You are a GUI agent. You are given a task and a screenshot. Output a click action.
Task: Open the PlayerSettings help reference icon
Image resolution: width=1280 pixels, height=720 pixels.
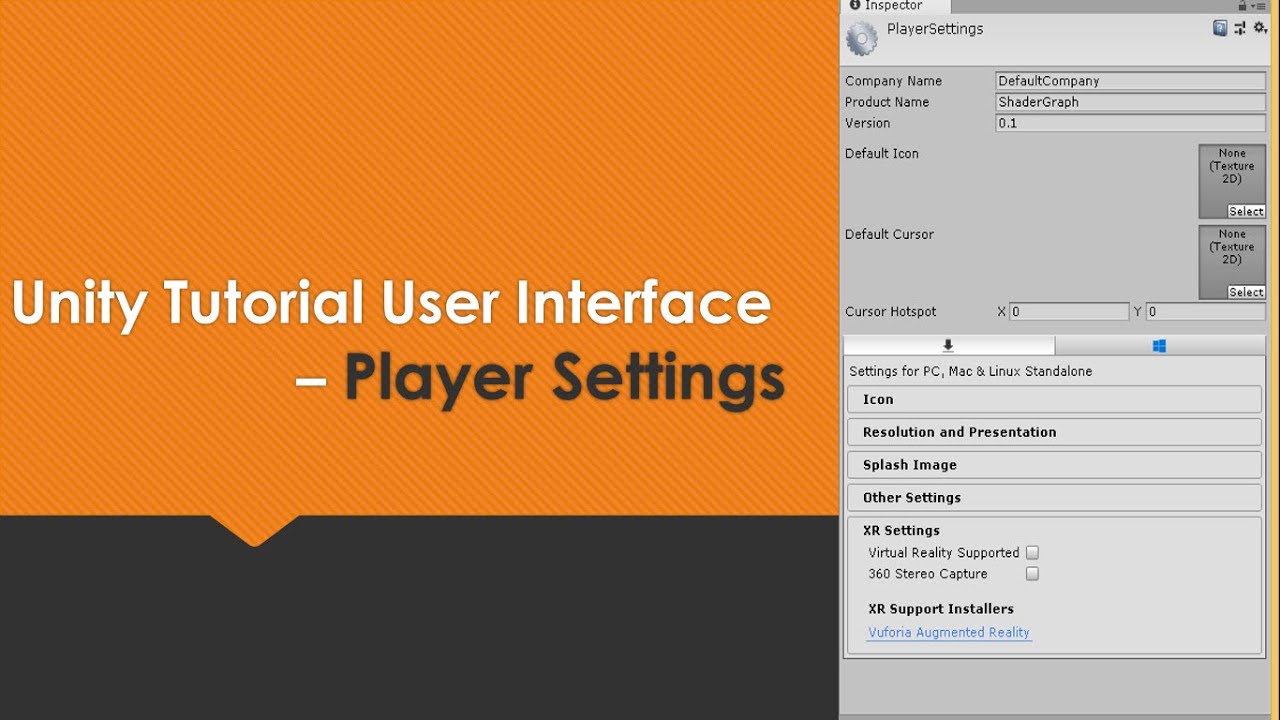(1220, 29)
